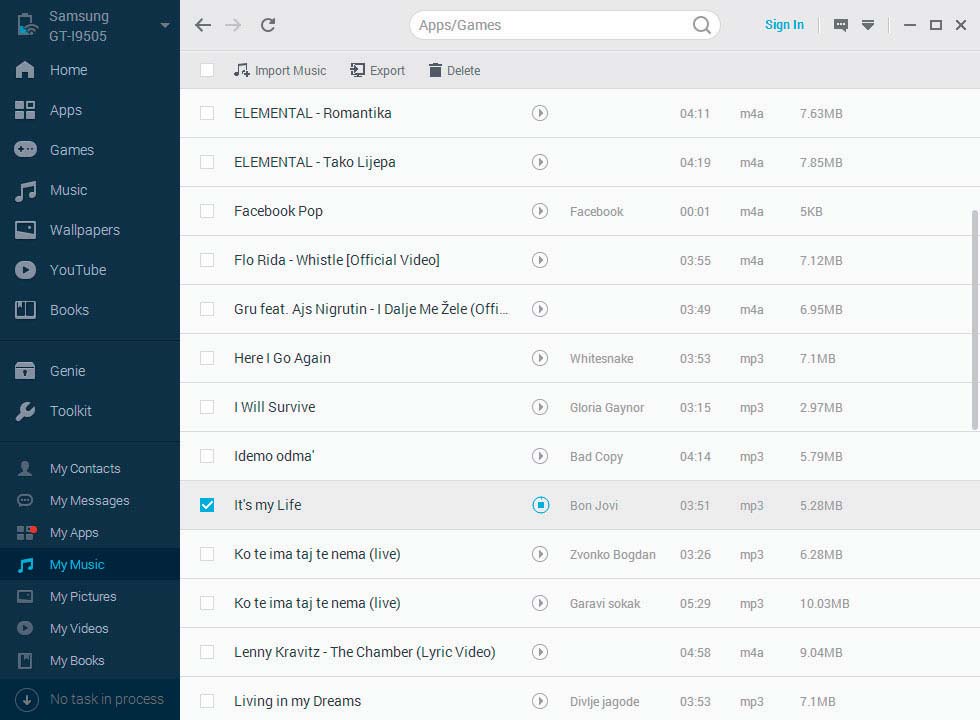Image resolution: width=980 pixels, height=720 pixels.
Task: Open My Videos section
Action: click(x=90, y=628)
